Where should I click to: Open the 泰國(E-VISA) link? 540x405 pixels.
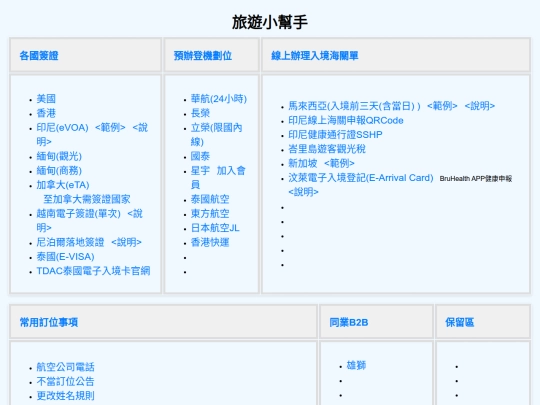(65, 257)
